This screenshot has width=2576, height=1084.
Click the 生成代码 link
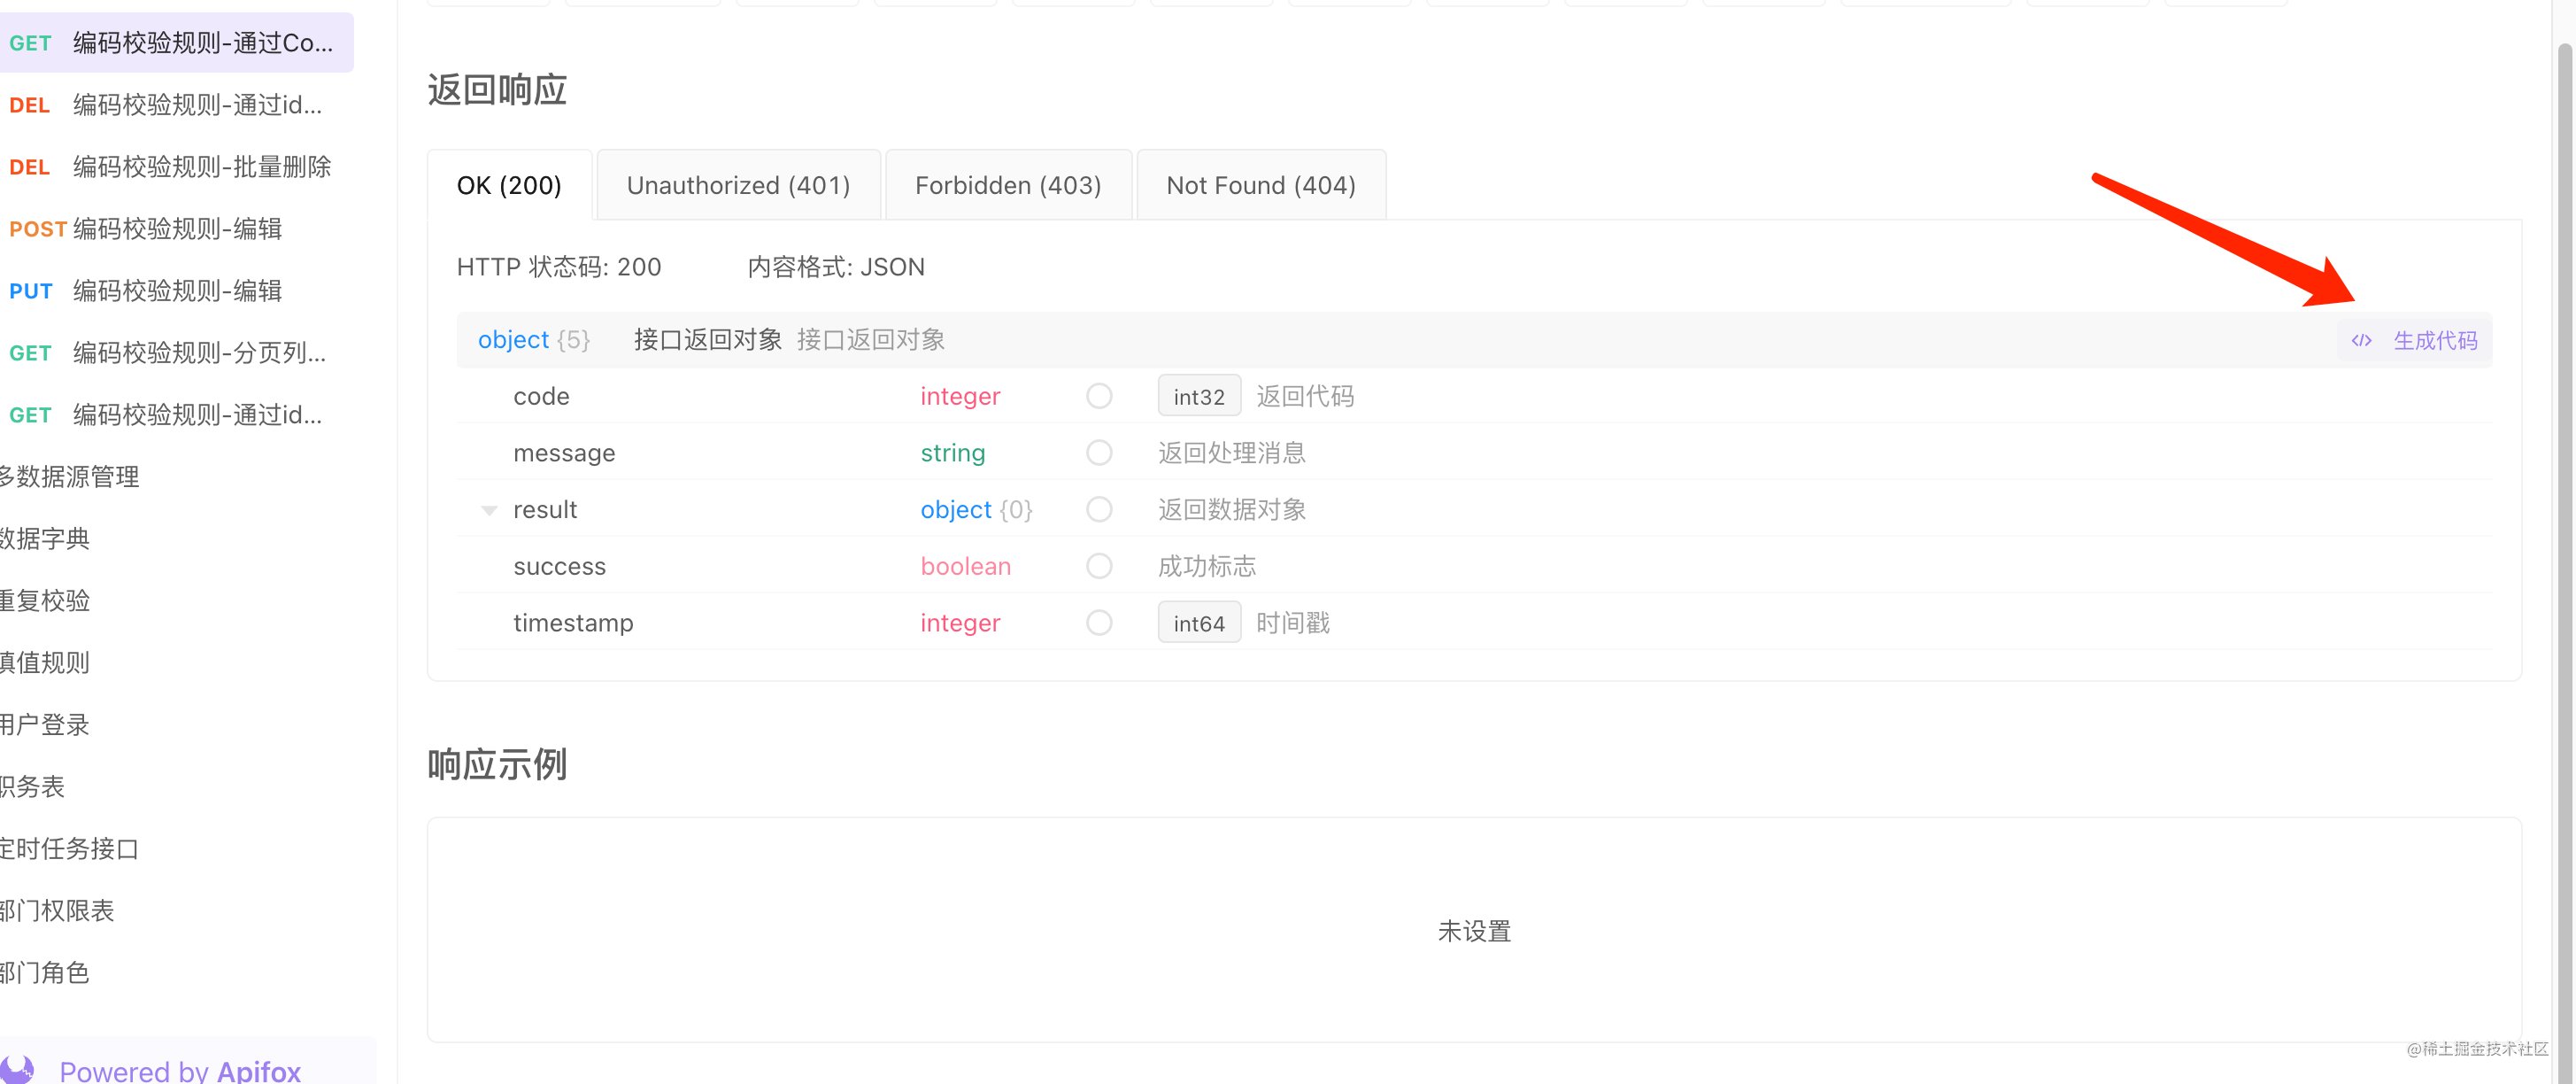pyautogui.click(x=2434, y=340)
